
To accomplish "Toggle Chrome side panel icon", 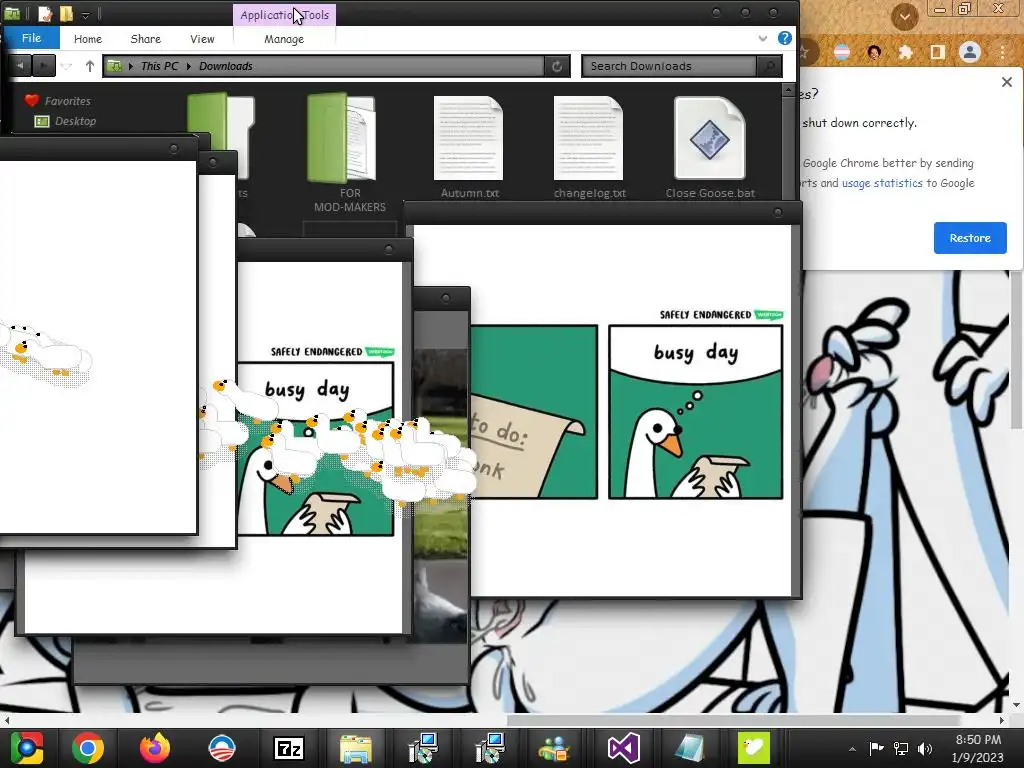I will pyautogui.click(x=937, y=52).
